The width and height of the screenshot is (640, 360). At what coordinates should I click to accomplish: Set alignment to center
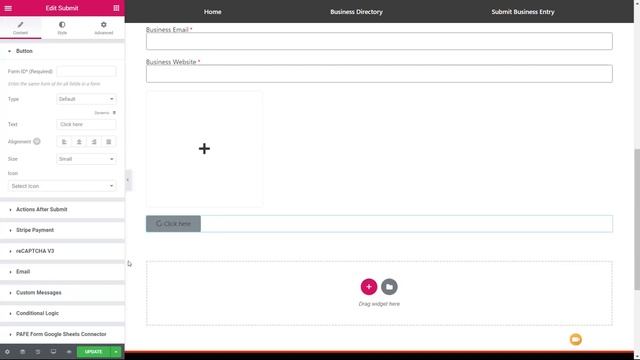(x=79, y=142)
